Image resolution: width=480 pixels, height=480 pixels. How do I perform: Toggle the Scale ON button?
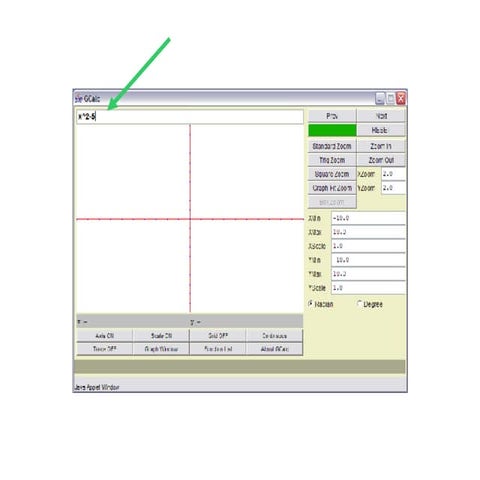[161, 336]
